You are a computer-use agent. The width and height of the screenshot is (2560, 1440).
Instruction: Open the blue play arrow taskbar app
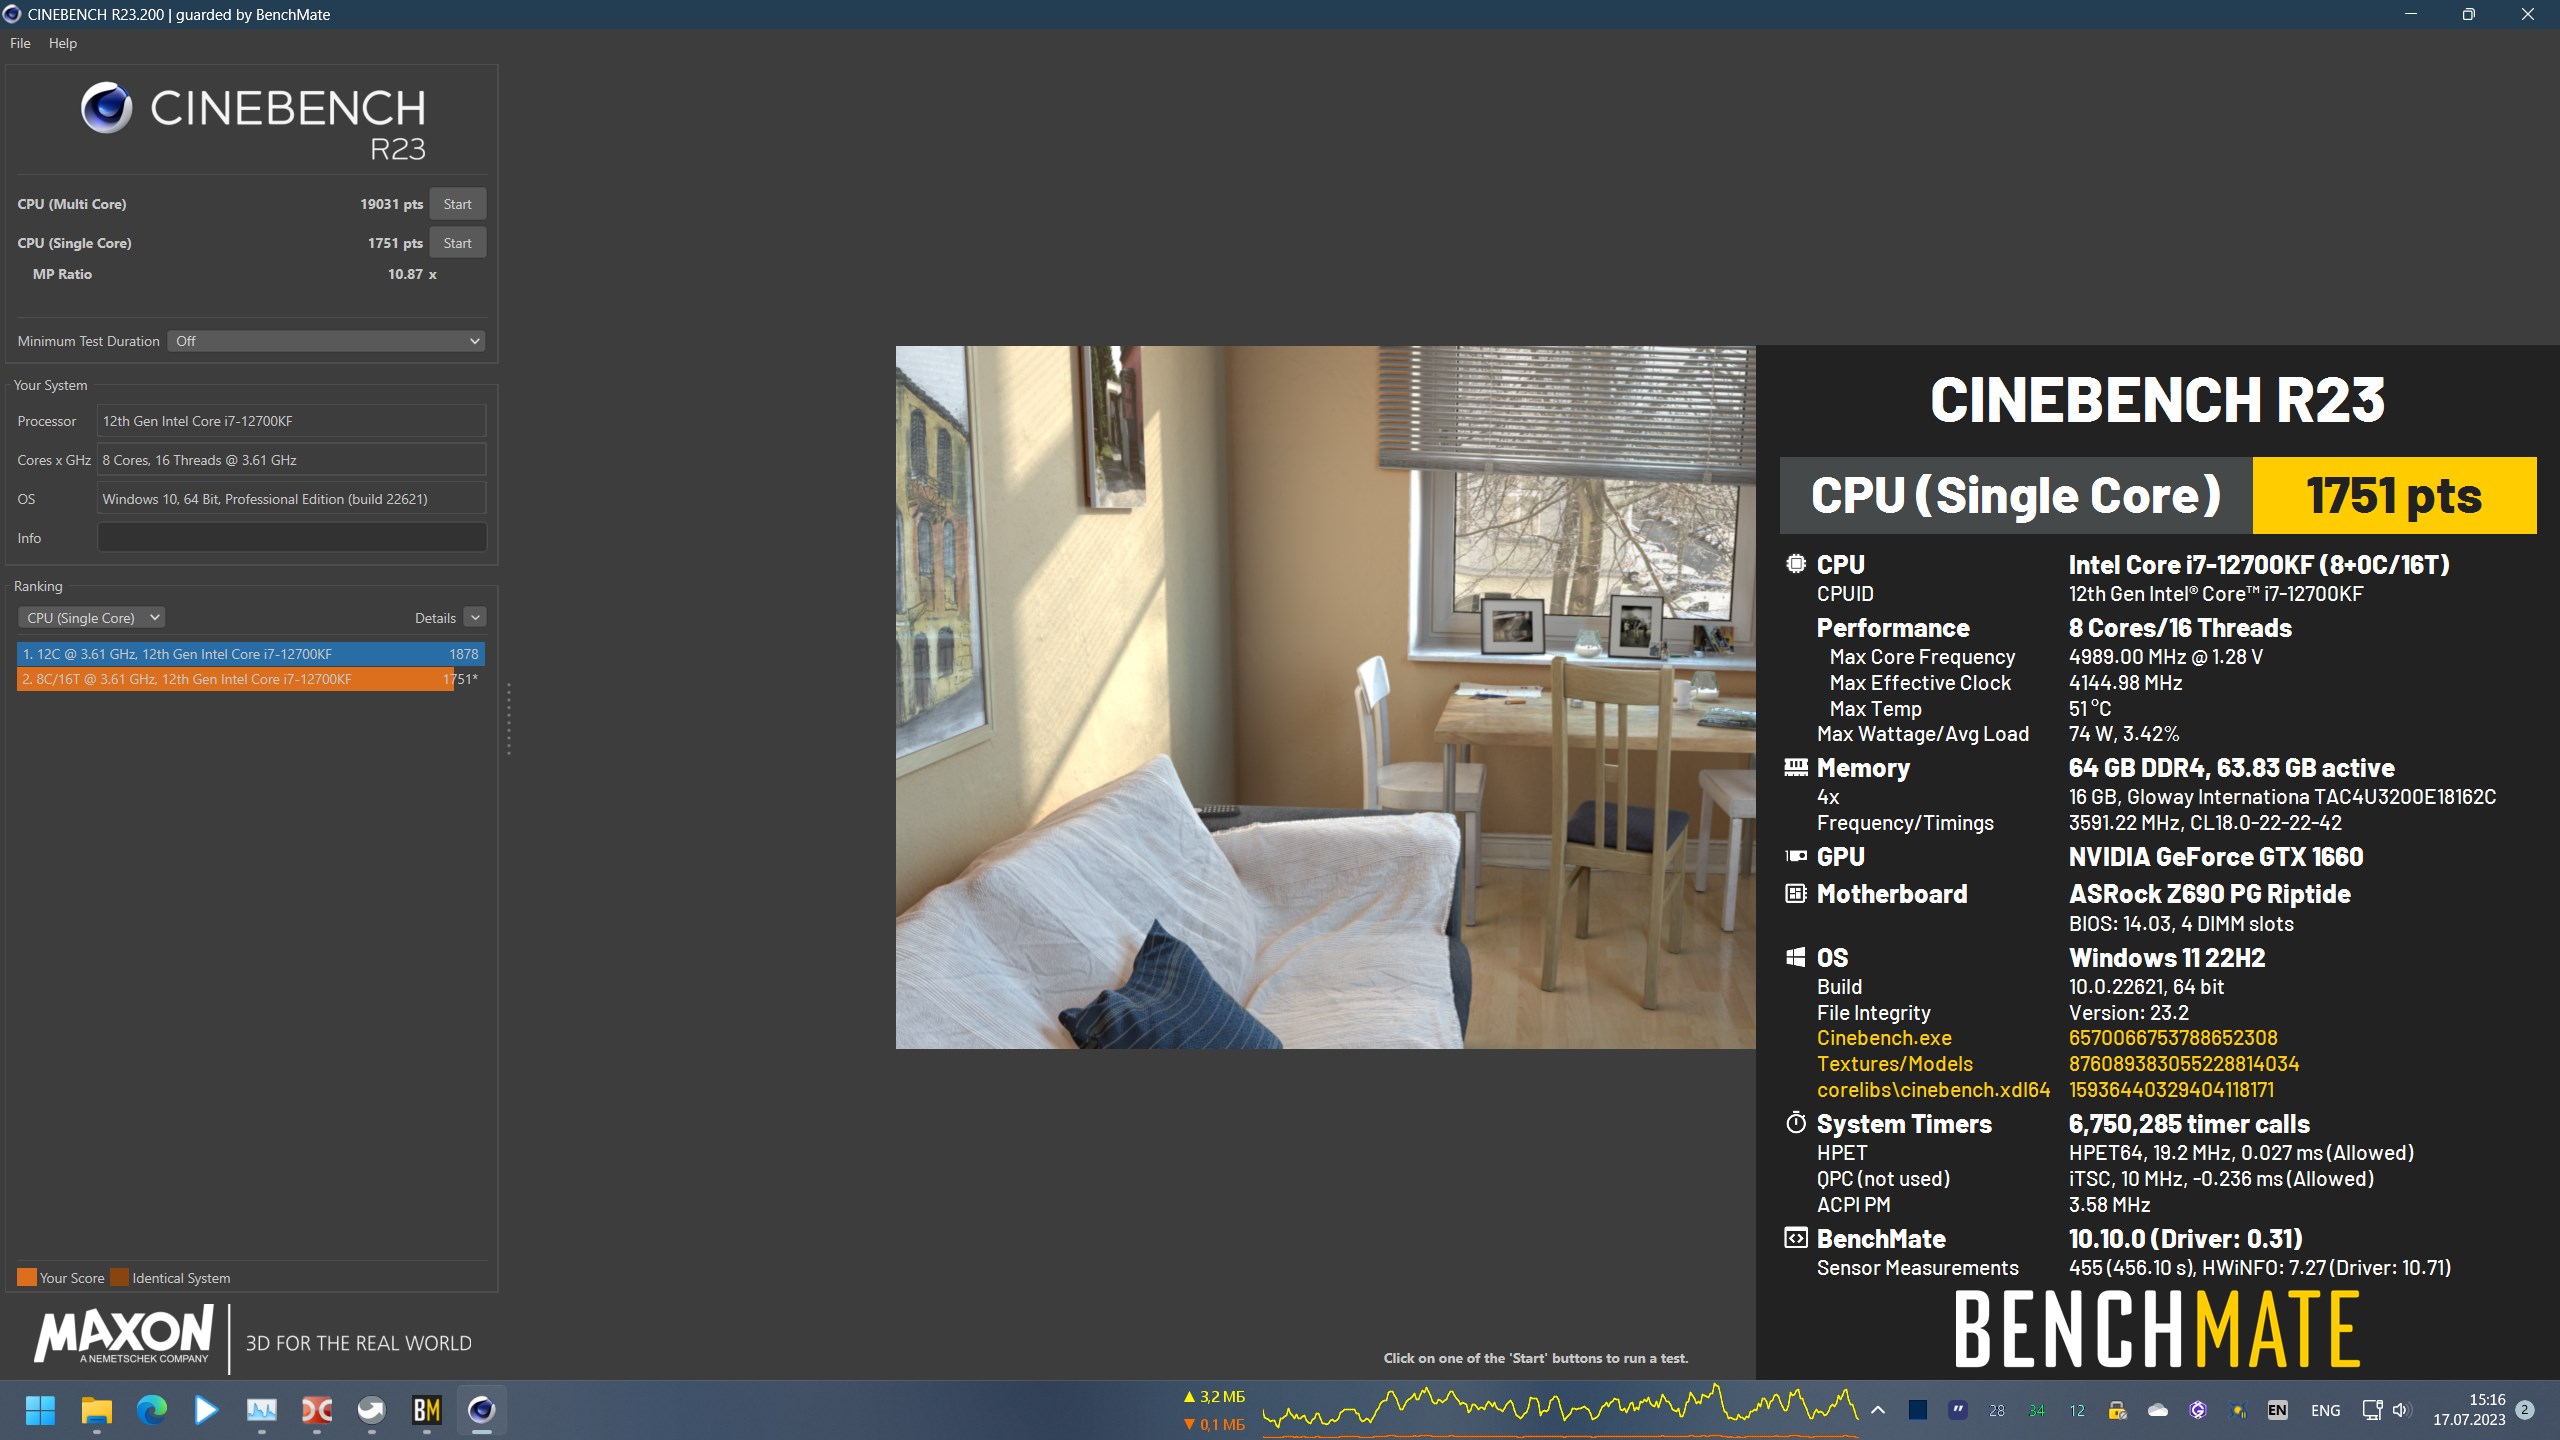pos(206,1410)
